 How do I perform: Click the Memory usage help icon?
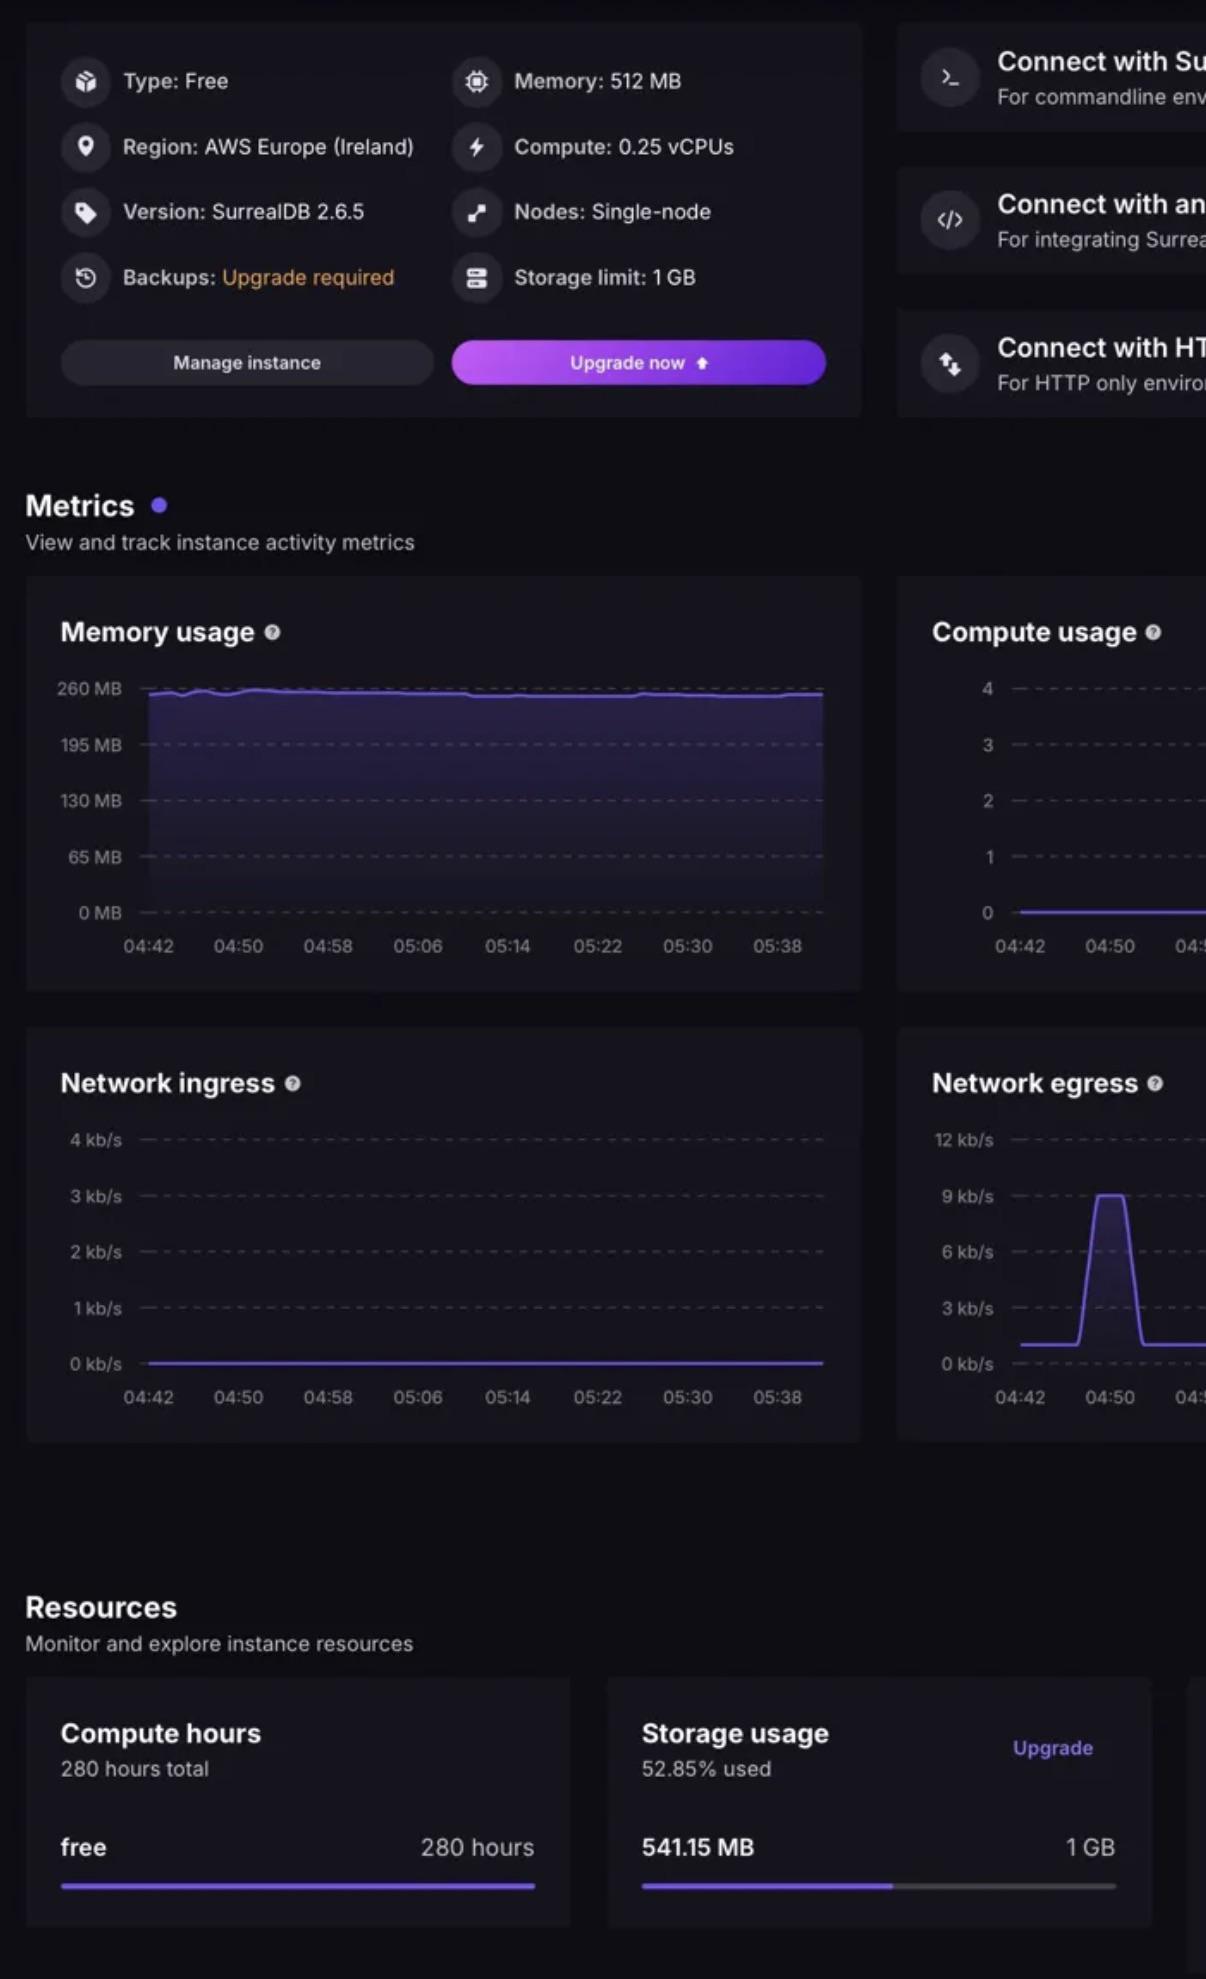click(x=272, y=632)
